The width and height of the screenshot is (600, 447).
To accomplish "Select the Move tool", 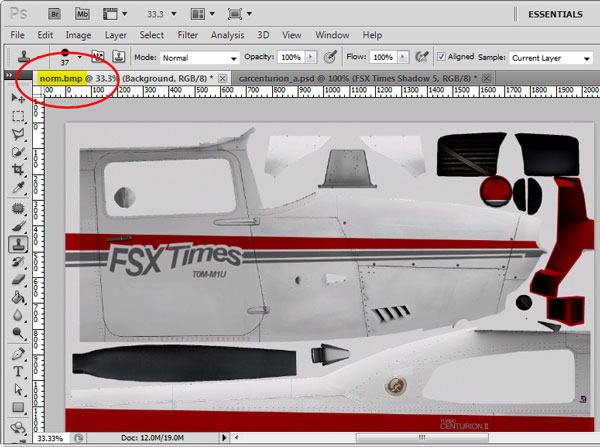I will tap(18, 98).
